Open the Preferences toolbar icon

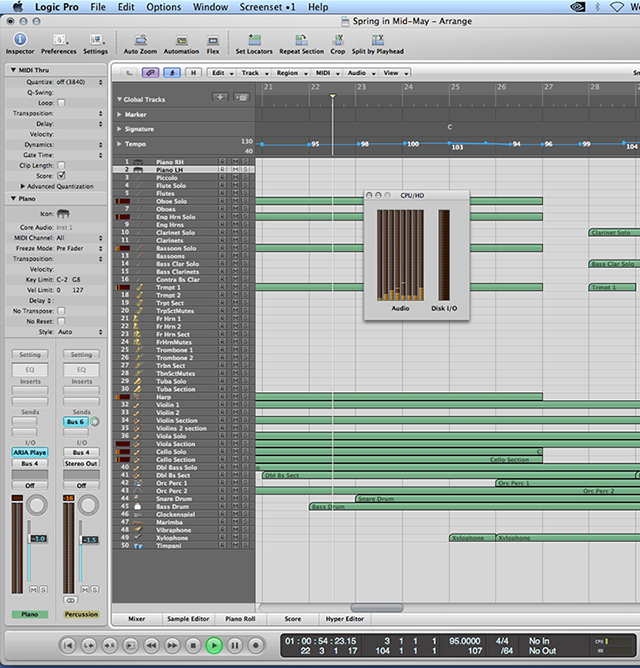[59, 43]
